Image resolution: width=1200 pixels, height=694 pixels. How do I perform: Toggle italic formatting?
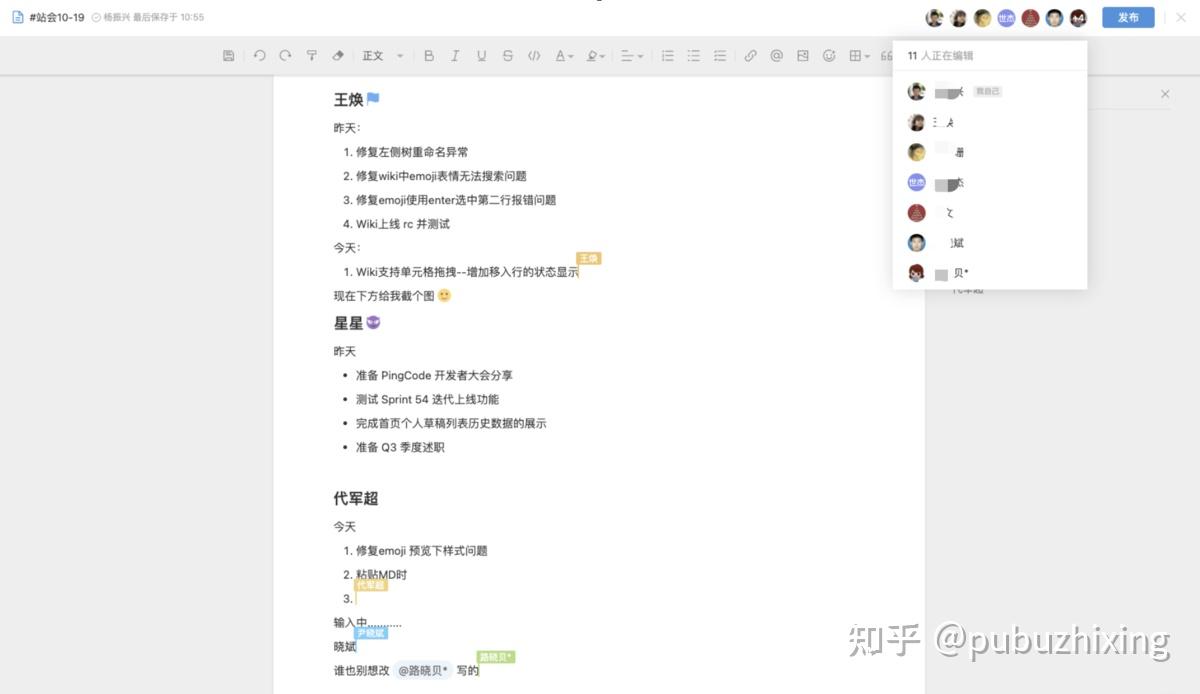455,56
